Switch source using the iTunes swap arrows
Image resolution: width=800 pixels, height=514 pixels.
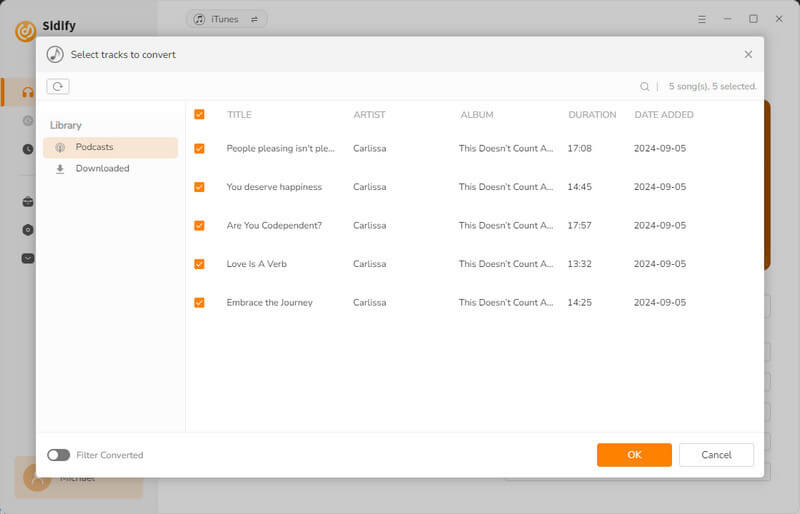tap(254, 19)
